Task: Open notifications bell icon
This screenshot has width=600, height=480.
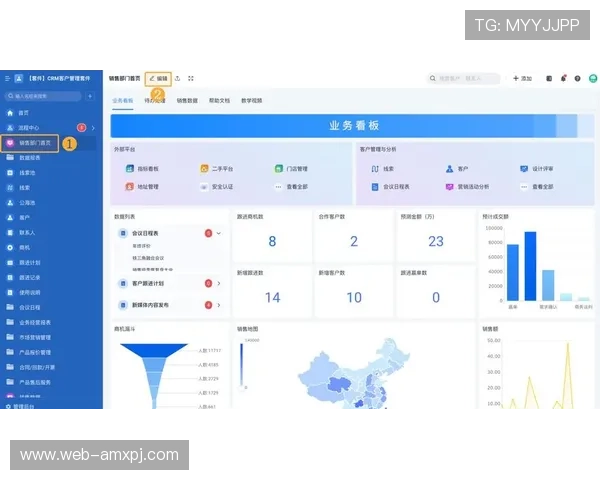Action: click(563, 78)
